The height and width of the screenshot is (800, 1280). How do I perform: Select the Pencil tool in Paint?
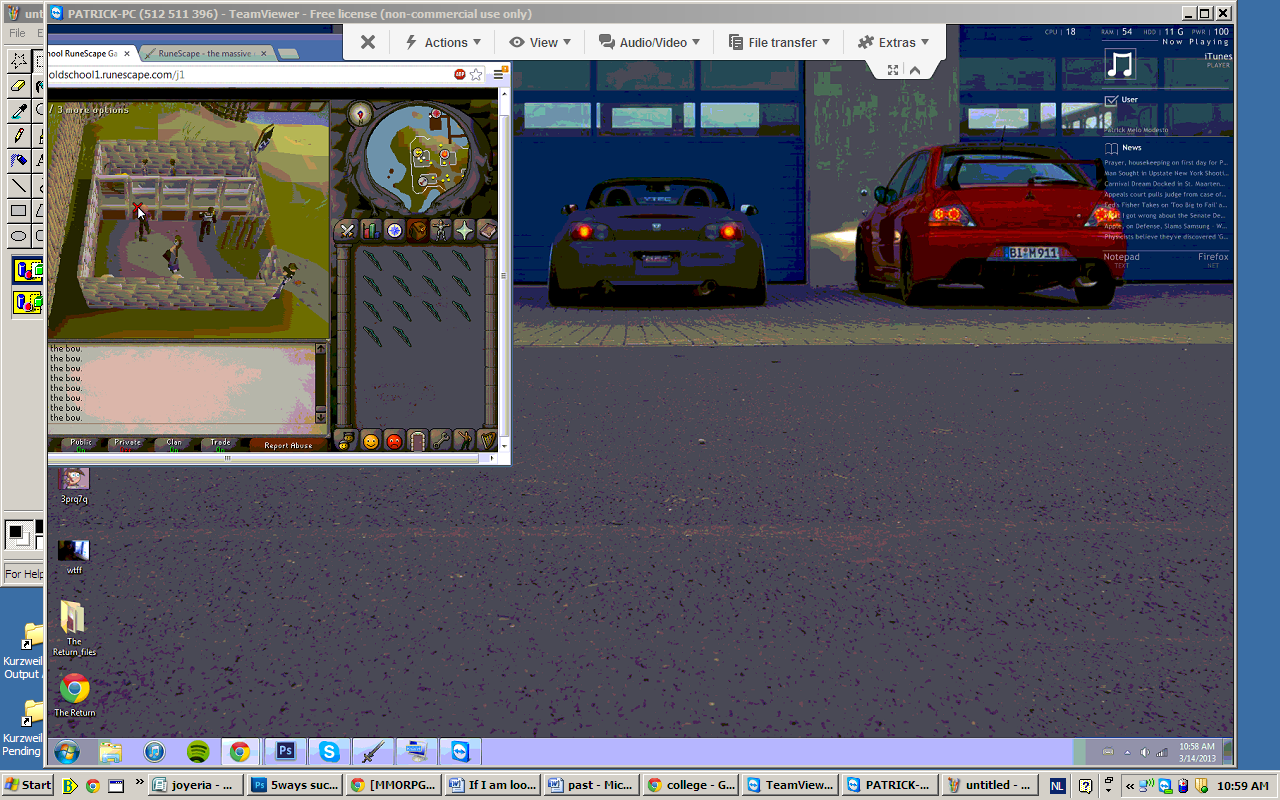[x=18, y=135]
